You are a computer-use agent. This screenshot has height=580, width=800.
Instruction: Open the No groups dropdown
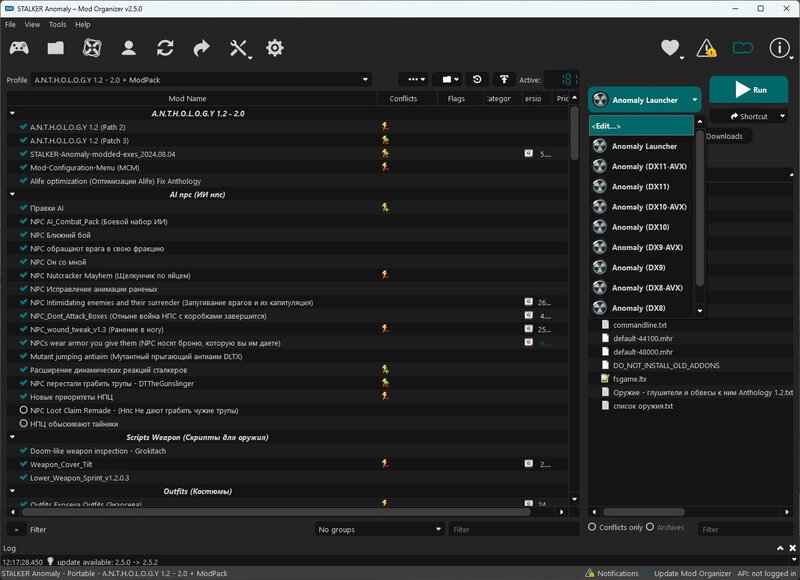[379, 529]
